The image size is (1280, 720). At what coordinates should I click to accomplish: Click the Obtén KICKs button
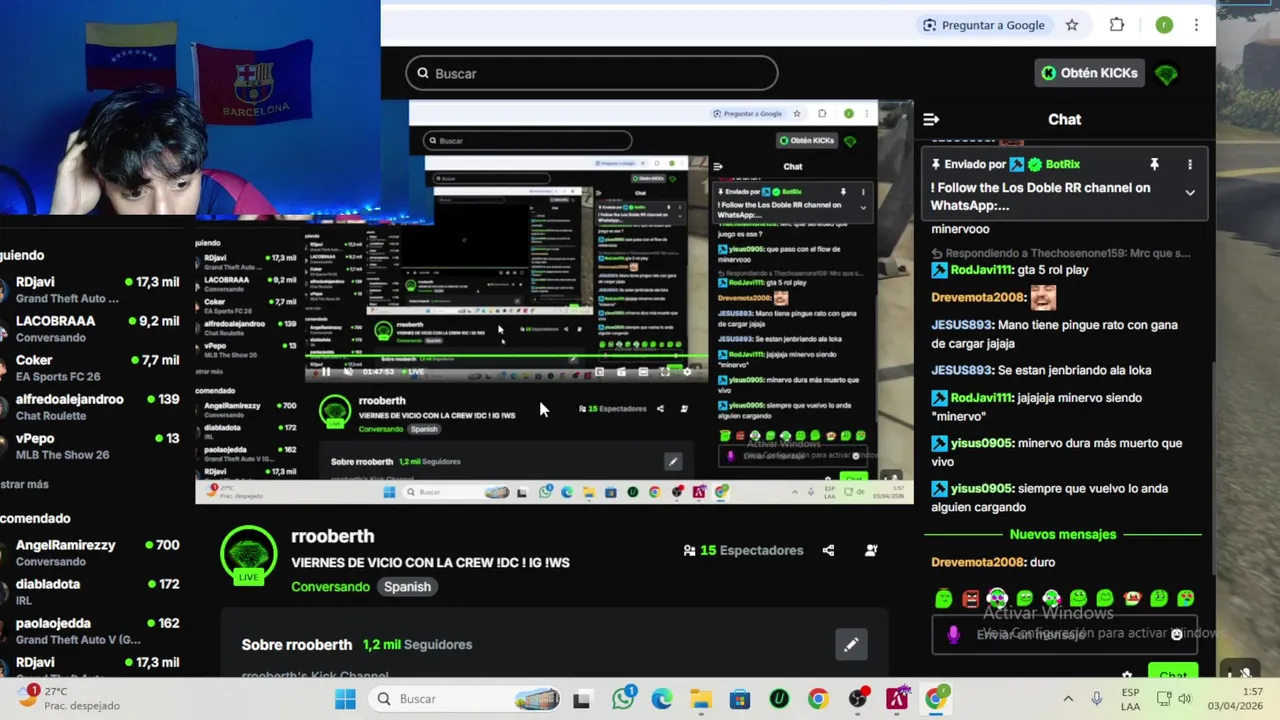click(x=1089, y=73)
